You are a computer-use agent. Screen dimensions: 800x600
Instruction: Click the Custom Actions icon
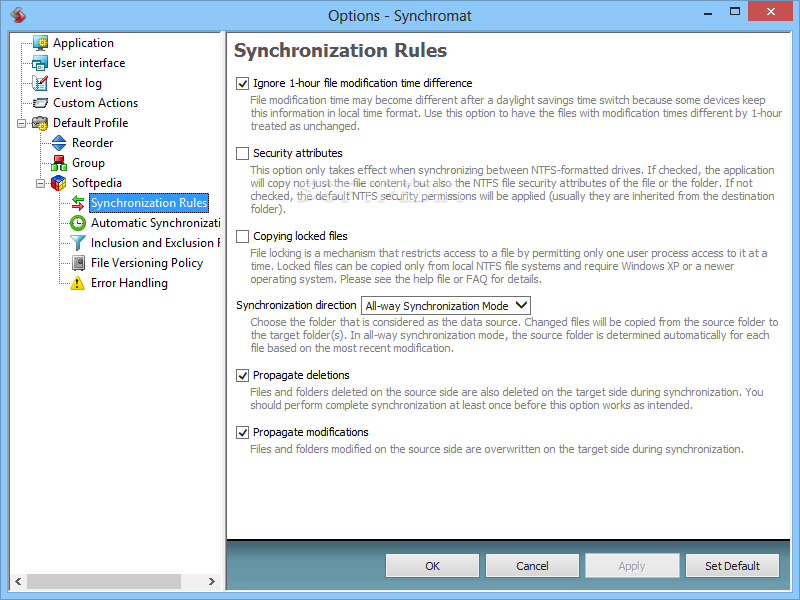tap(40, 103)
